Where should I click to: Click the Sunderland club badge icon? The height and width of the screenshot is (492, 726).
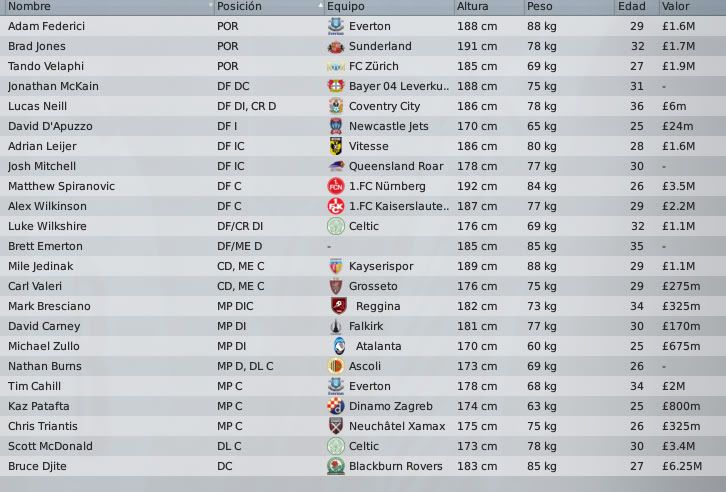pos(335,46)
